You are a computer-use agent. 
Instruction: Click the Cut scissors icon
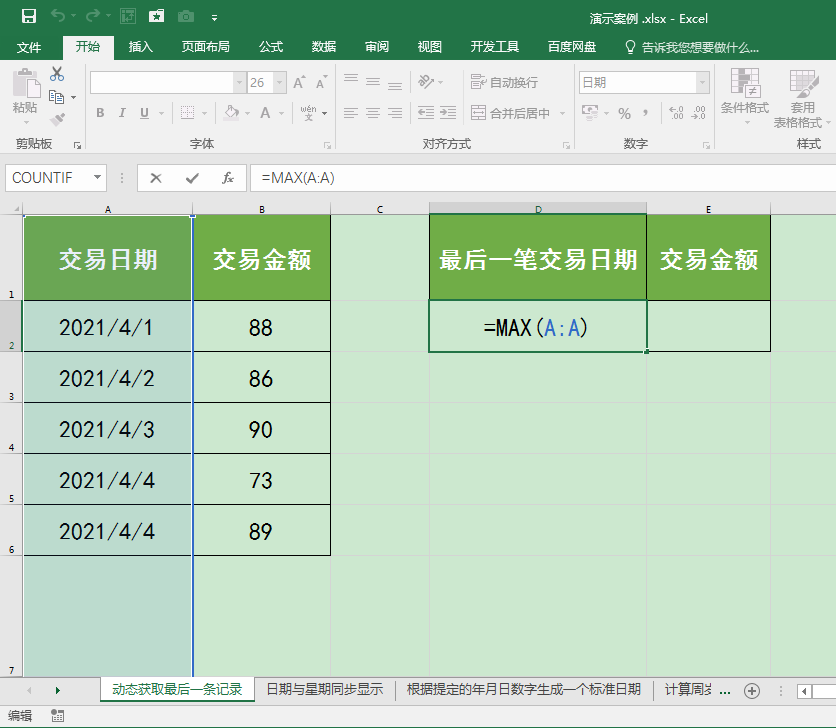57,74
